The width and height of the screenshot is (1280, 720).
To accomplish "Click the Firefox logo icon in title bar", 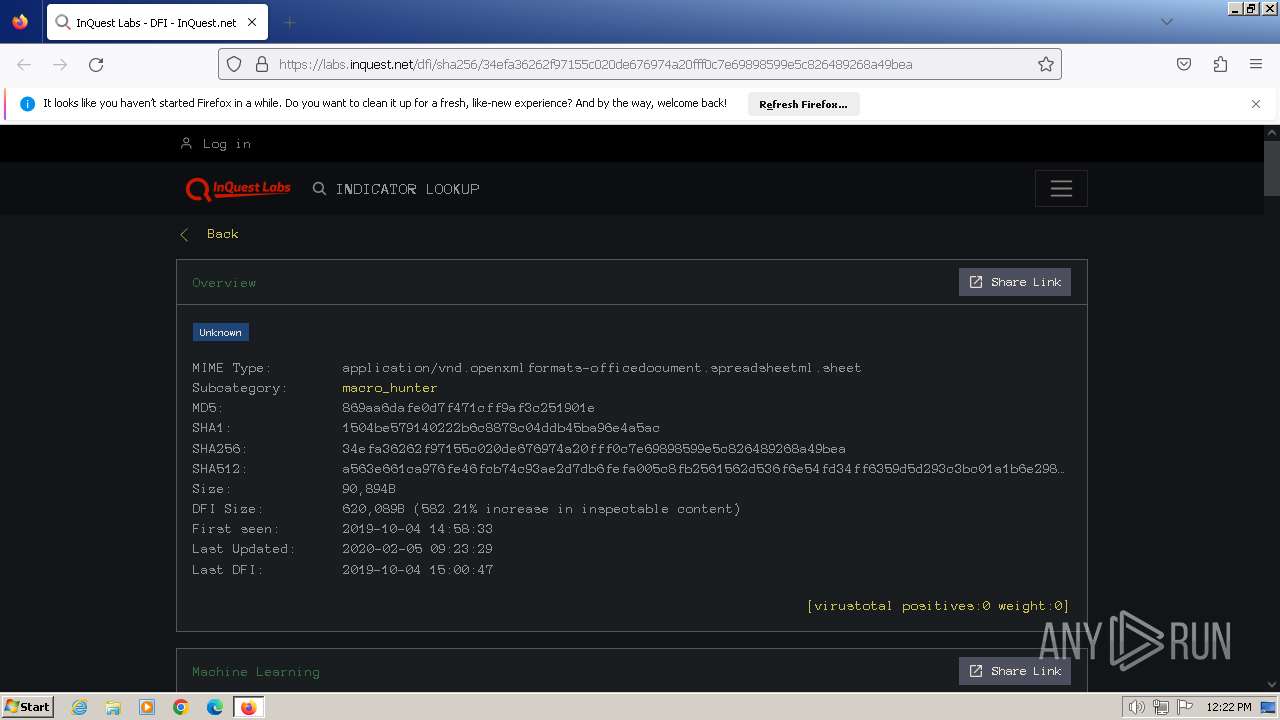I will [x=20, y=22].
